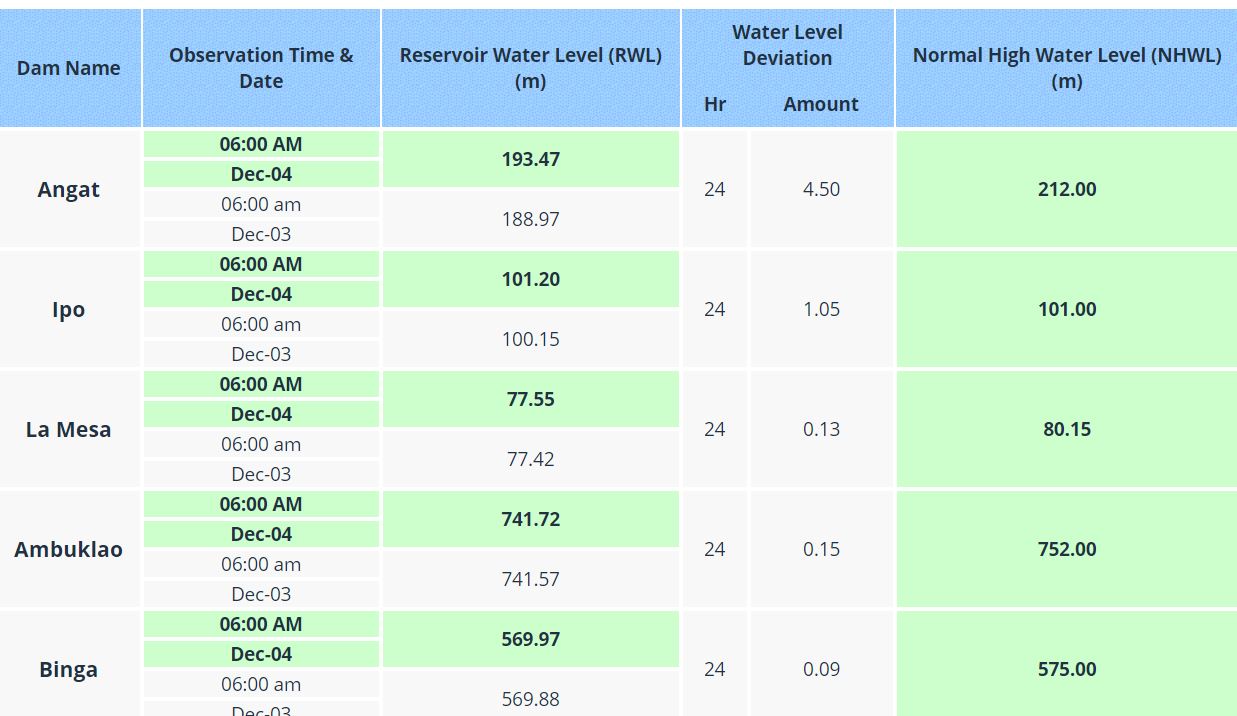
Task: Select the Amount sub-header
Action: point(820,104)
